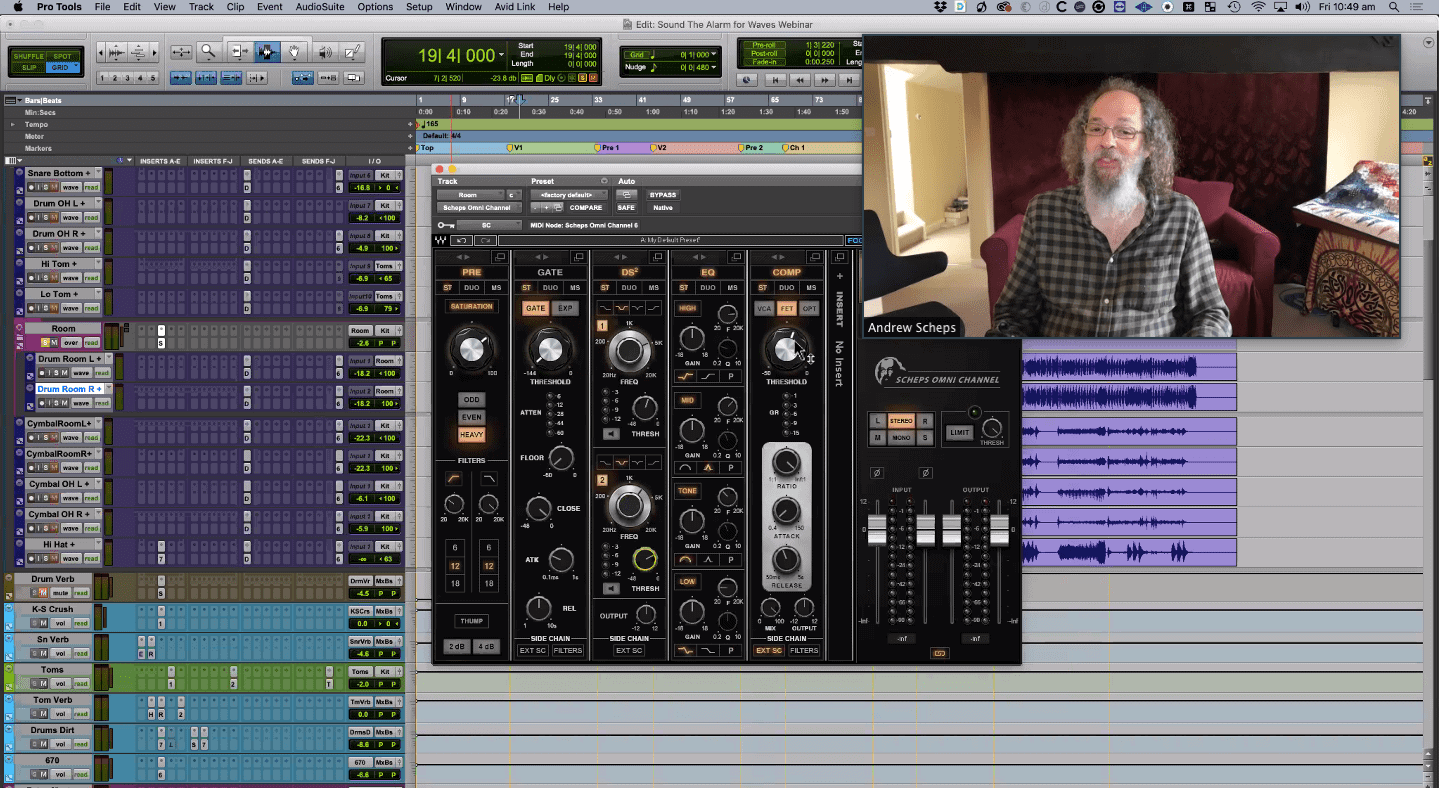The height and width of the screenshot is (788, 1439).
Task: Click the SAFE automation button
Action: click(626, 208)
